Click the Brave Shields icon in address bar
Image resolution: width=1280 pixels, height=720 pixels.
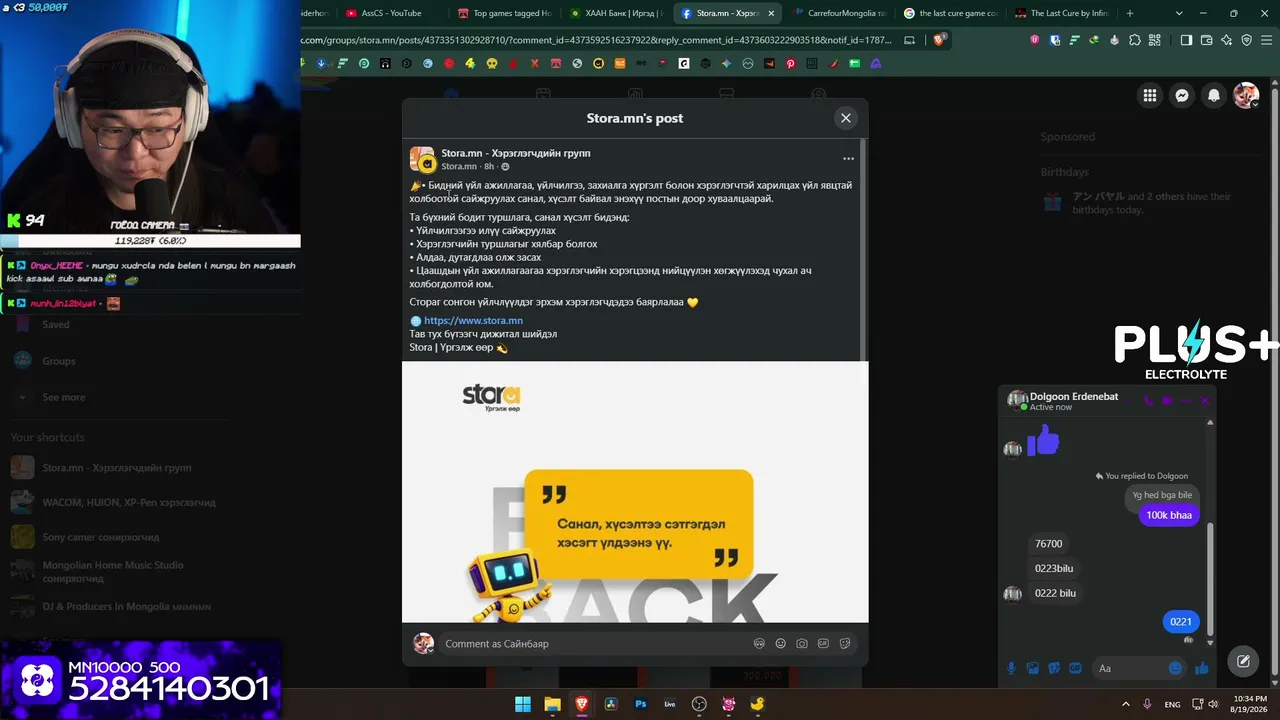point(939,40)
